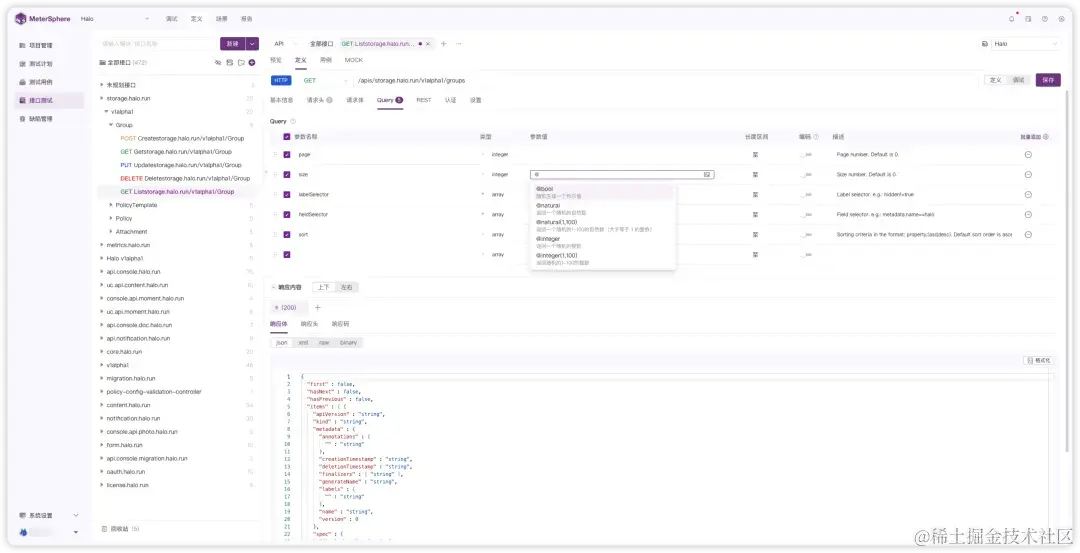Screen dimensions: 1080x553
Task: Expand the PolicyTemplate folder
Action: click(x=111, y=205)
